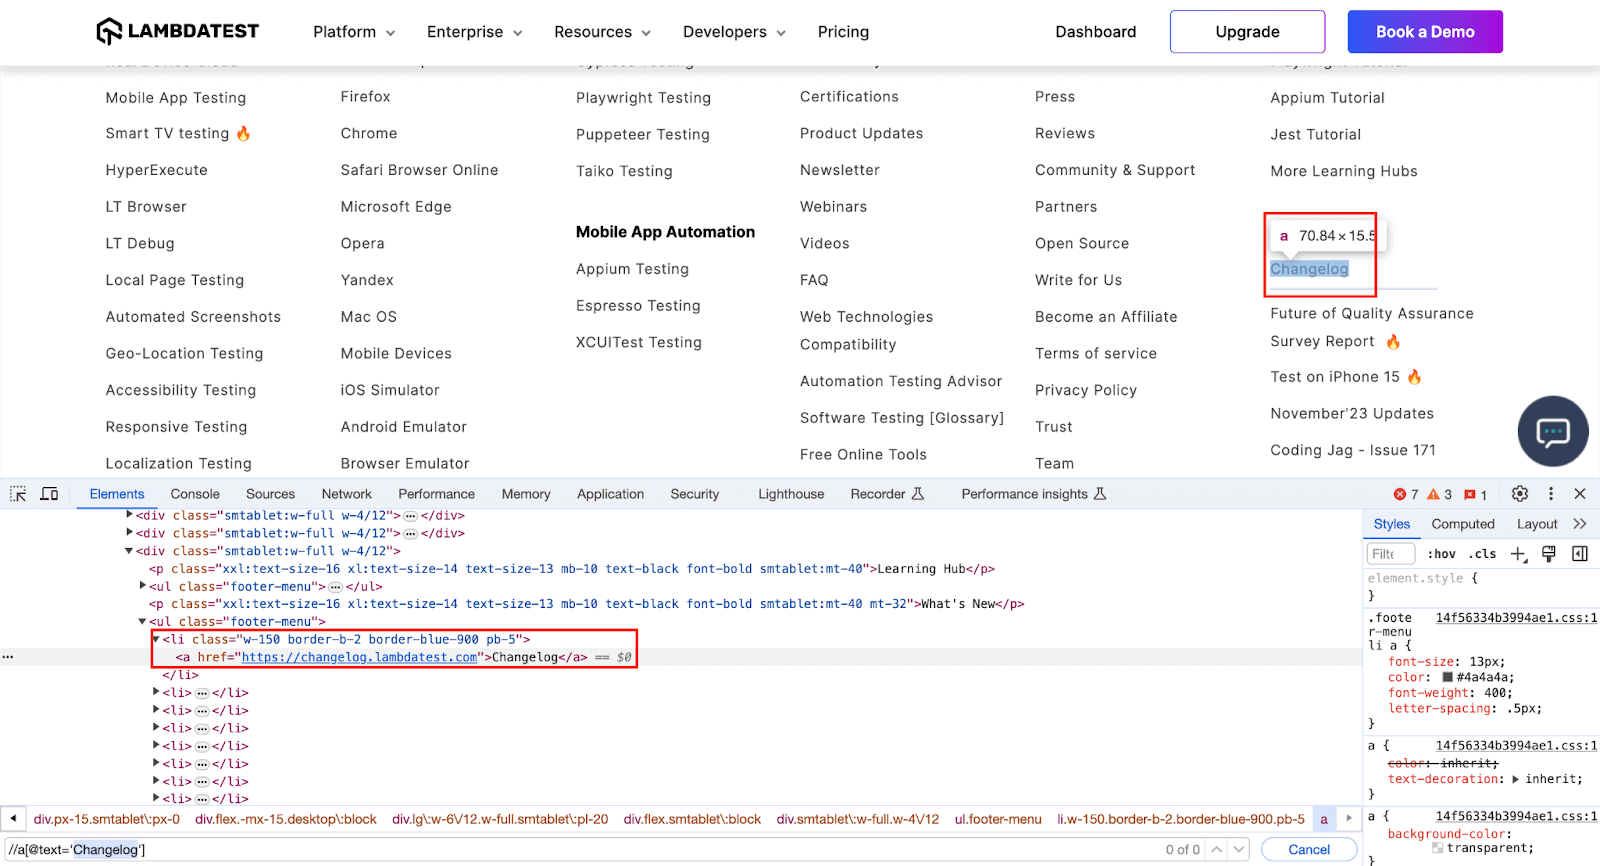Screen dimensions: 1600x866
Task: Expand the first collapsed li below Changelog
Action: pos(156,692)
